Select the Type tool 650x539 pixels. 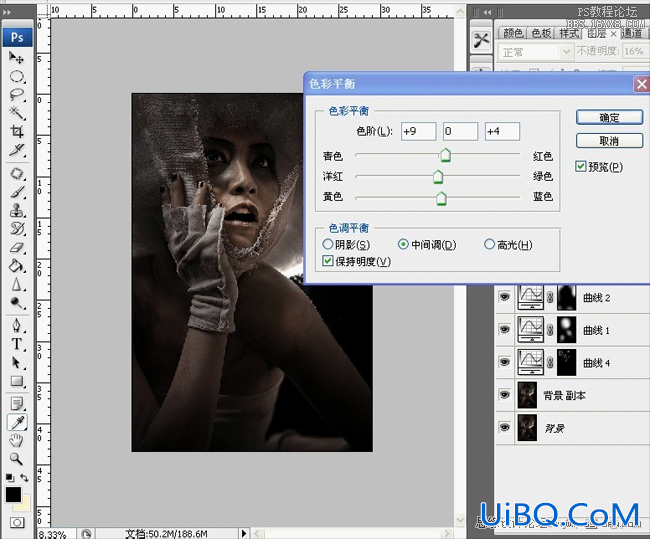[x=17, y=344]
